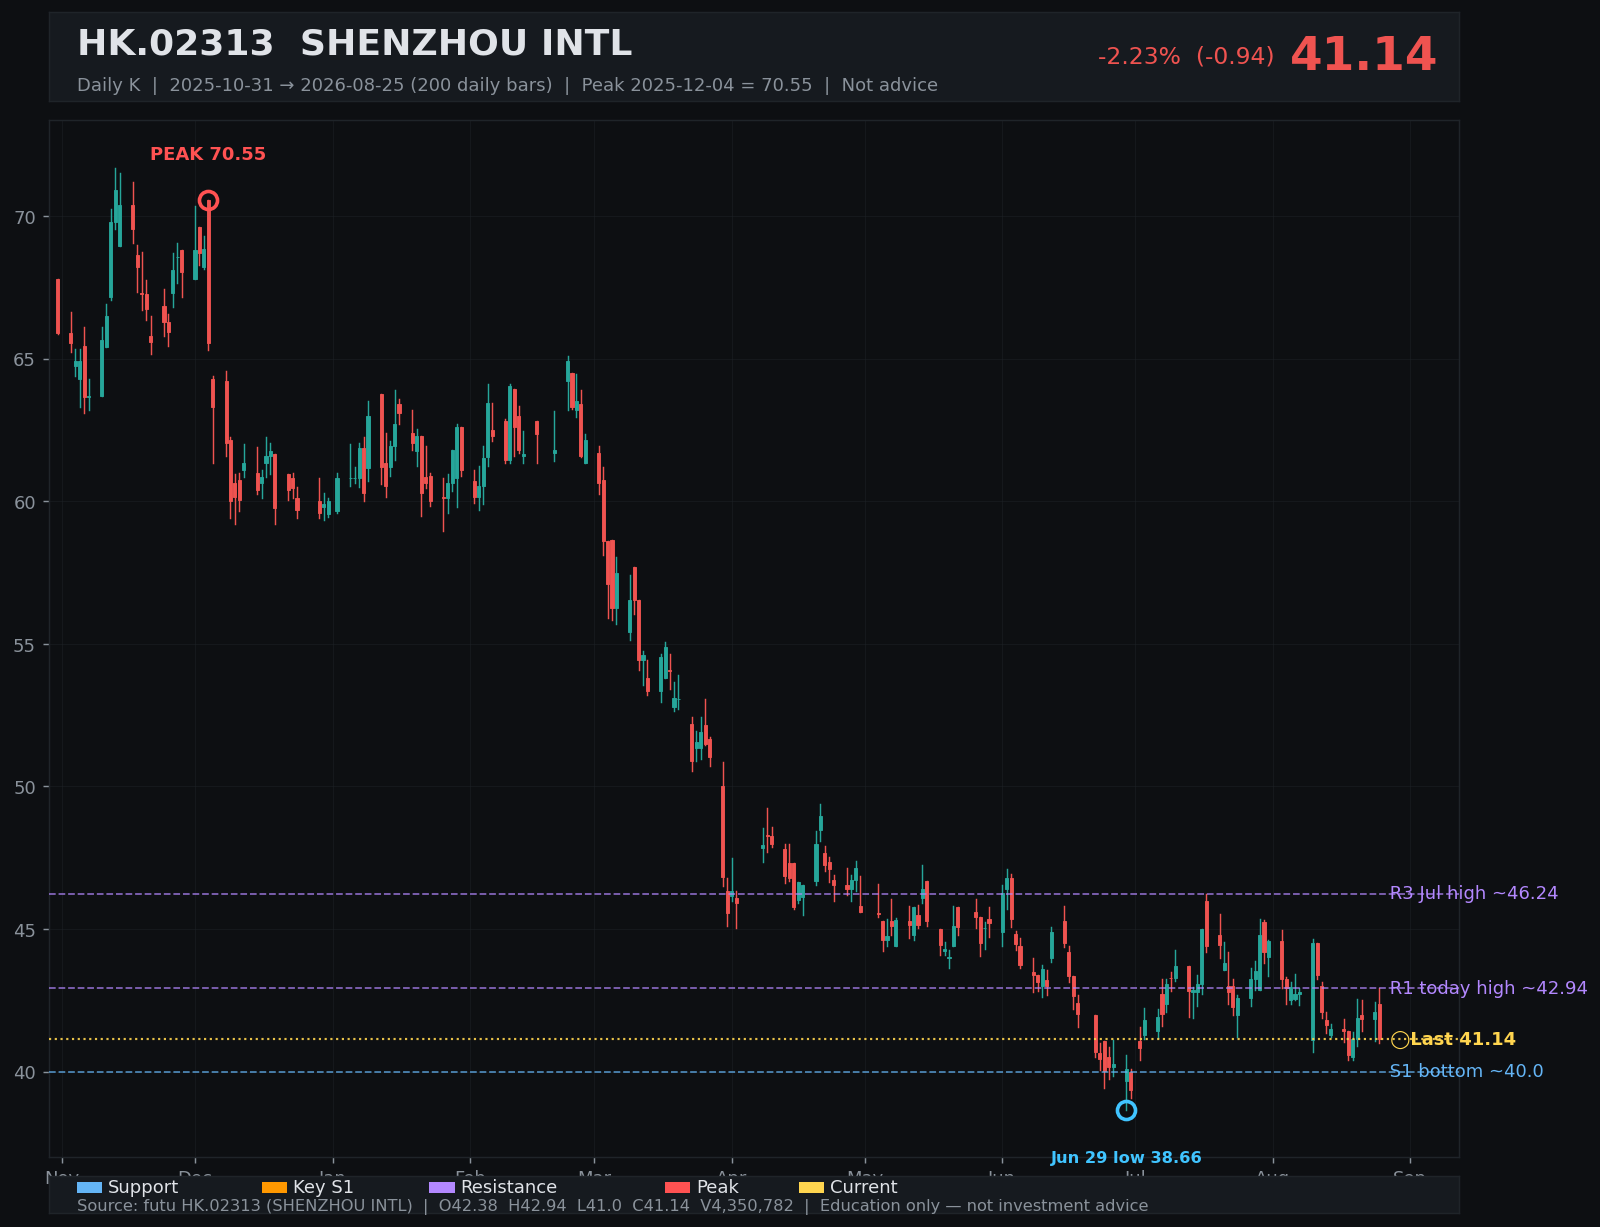Click the 40 y-axis tick label
The height and width of the screenshot is (1227, 1600).
[x=25, y=1073]
